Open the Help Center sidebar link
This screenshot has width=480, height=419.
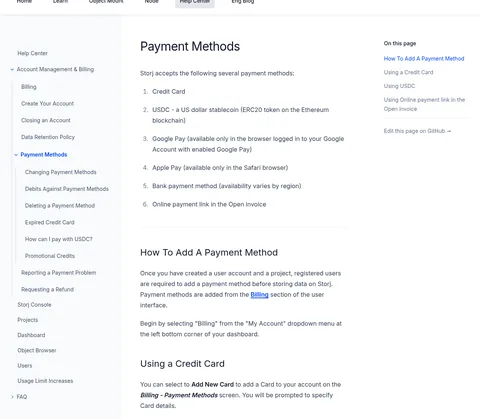pyautogui.click(x=32, y=53)
